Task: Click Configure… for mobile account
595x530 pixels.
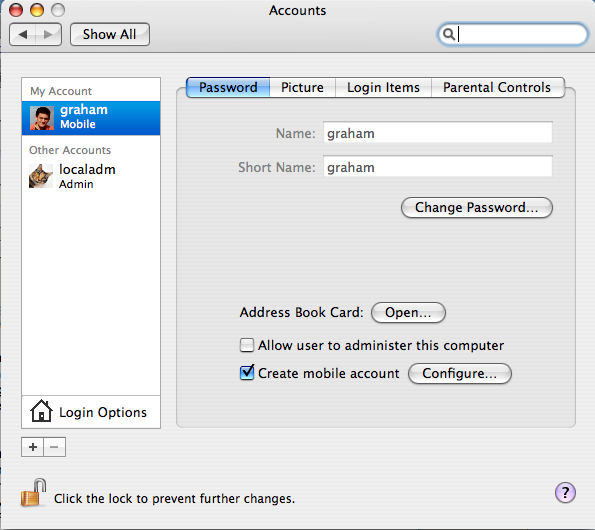Action: [460, 374]
